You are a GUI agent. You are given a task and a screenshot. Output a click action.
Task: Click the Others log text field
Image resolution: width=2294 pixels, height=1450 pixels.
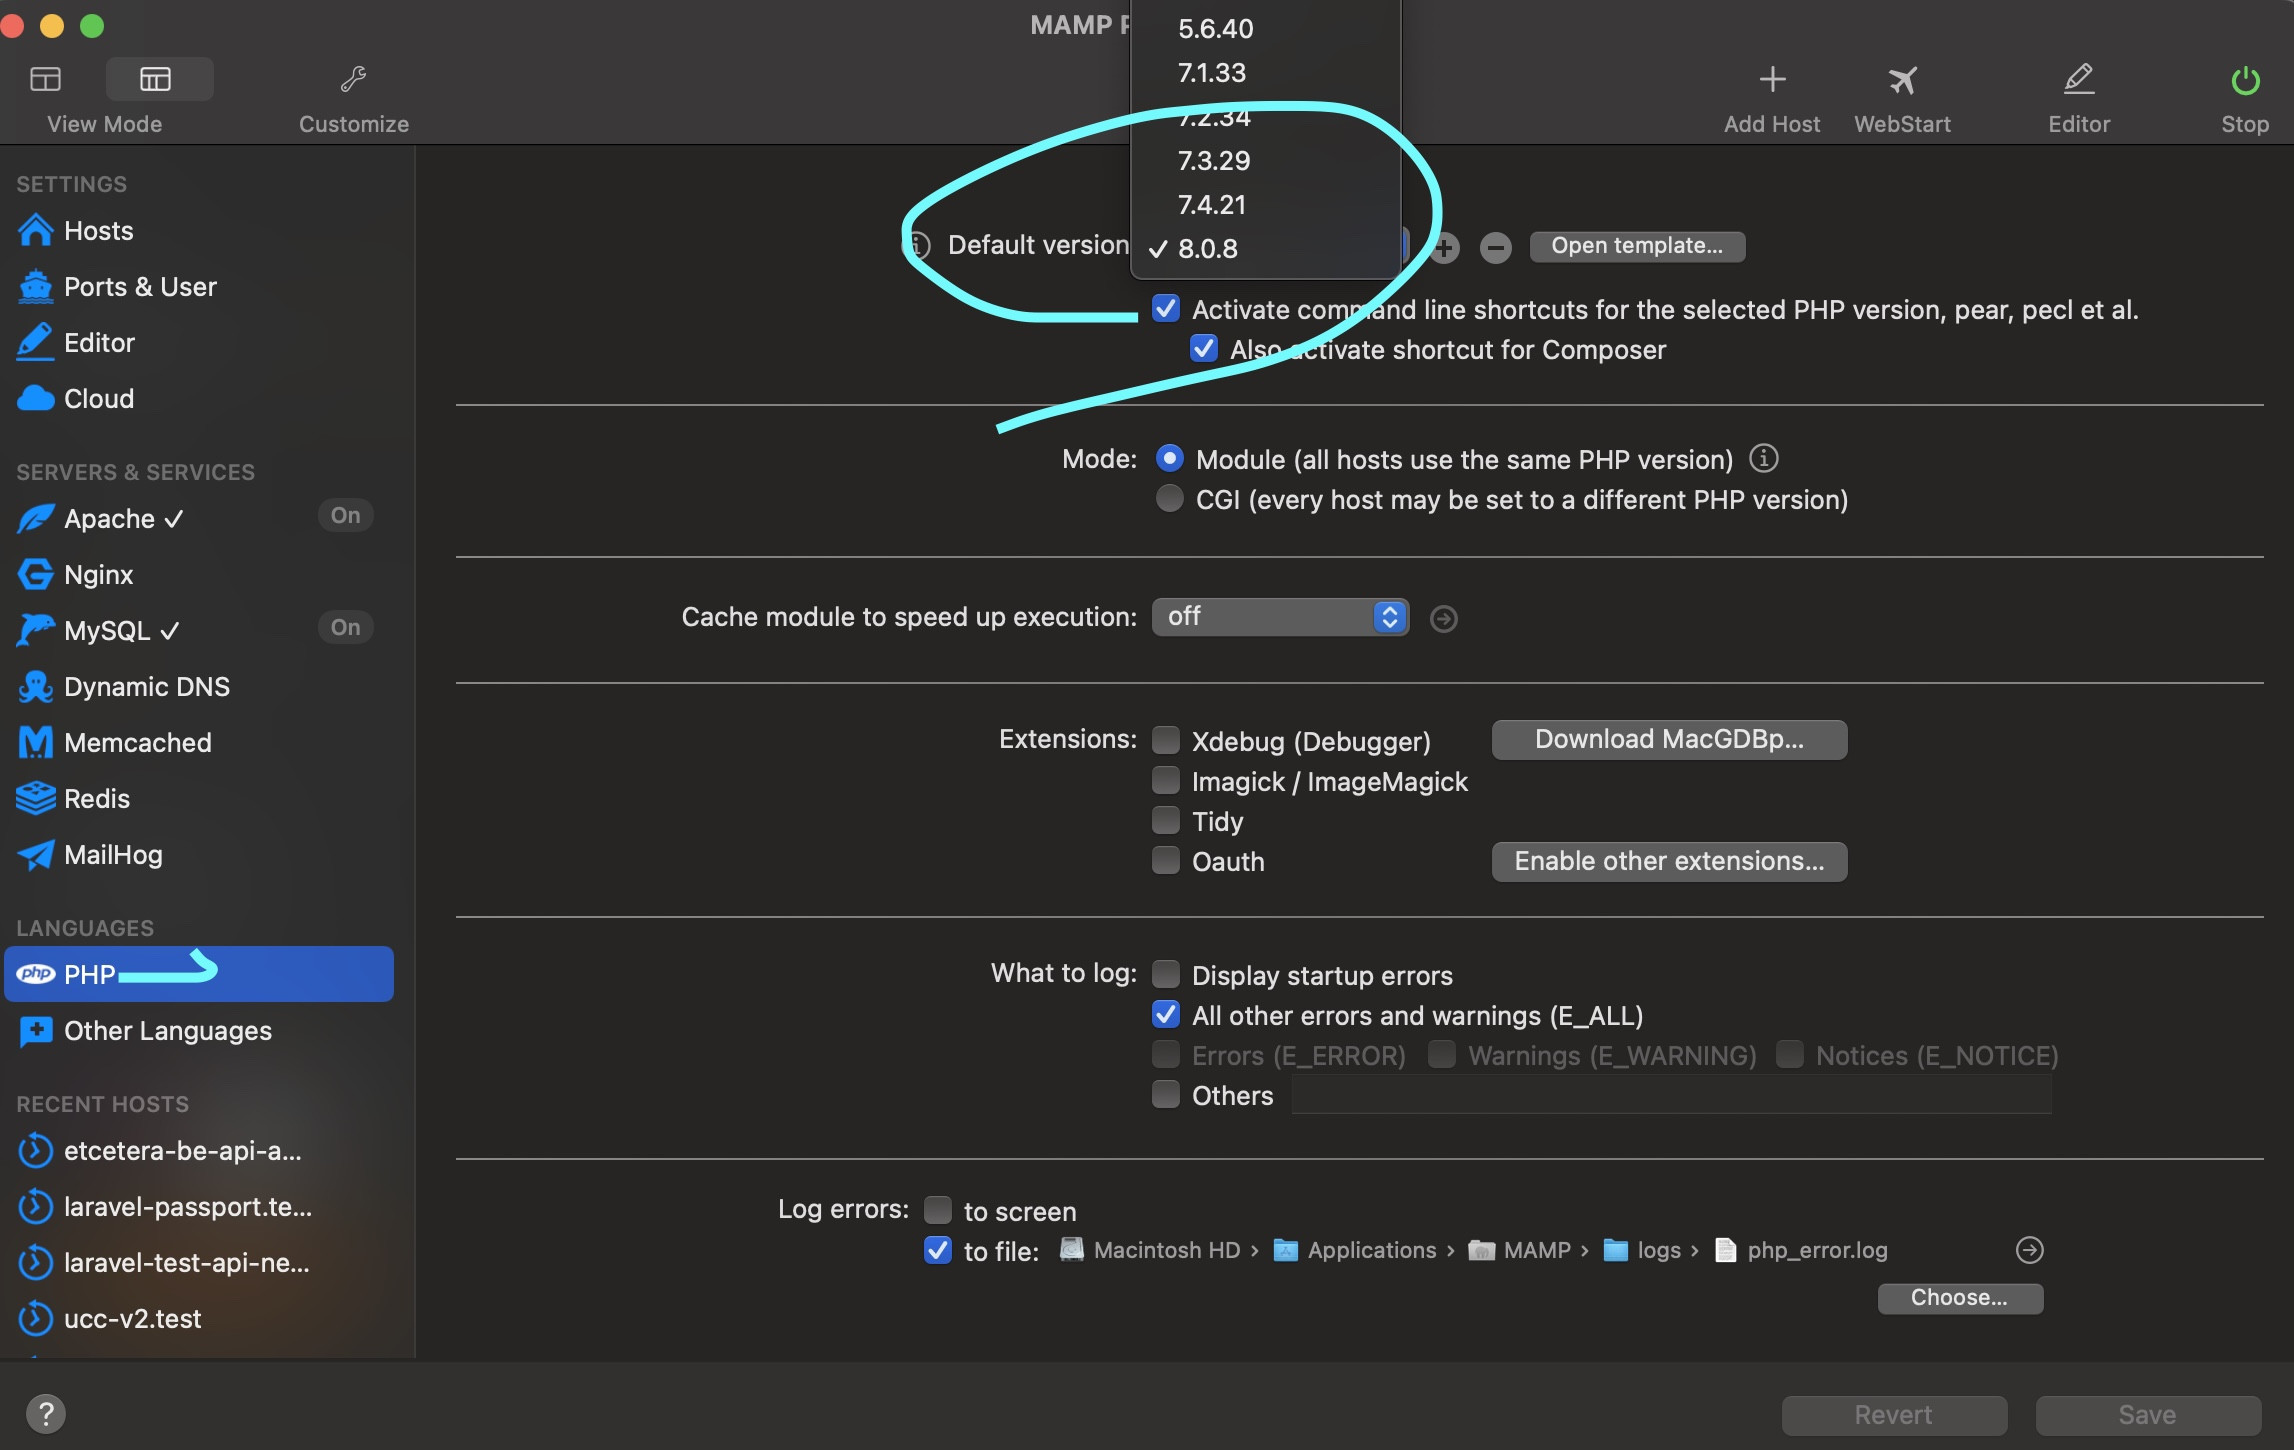point(1670,1096)
